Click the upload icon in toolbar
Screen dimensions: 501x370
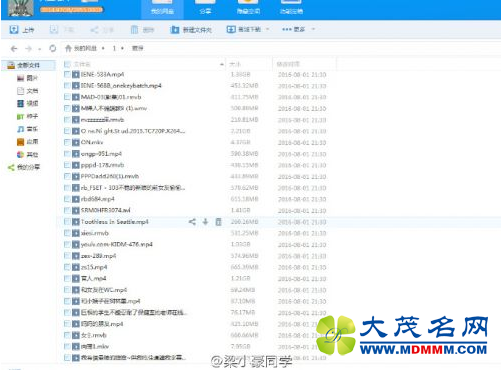pyautogui.click(x=14, y=30)
